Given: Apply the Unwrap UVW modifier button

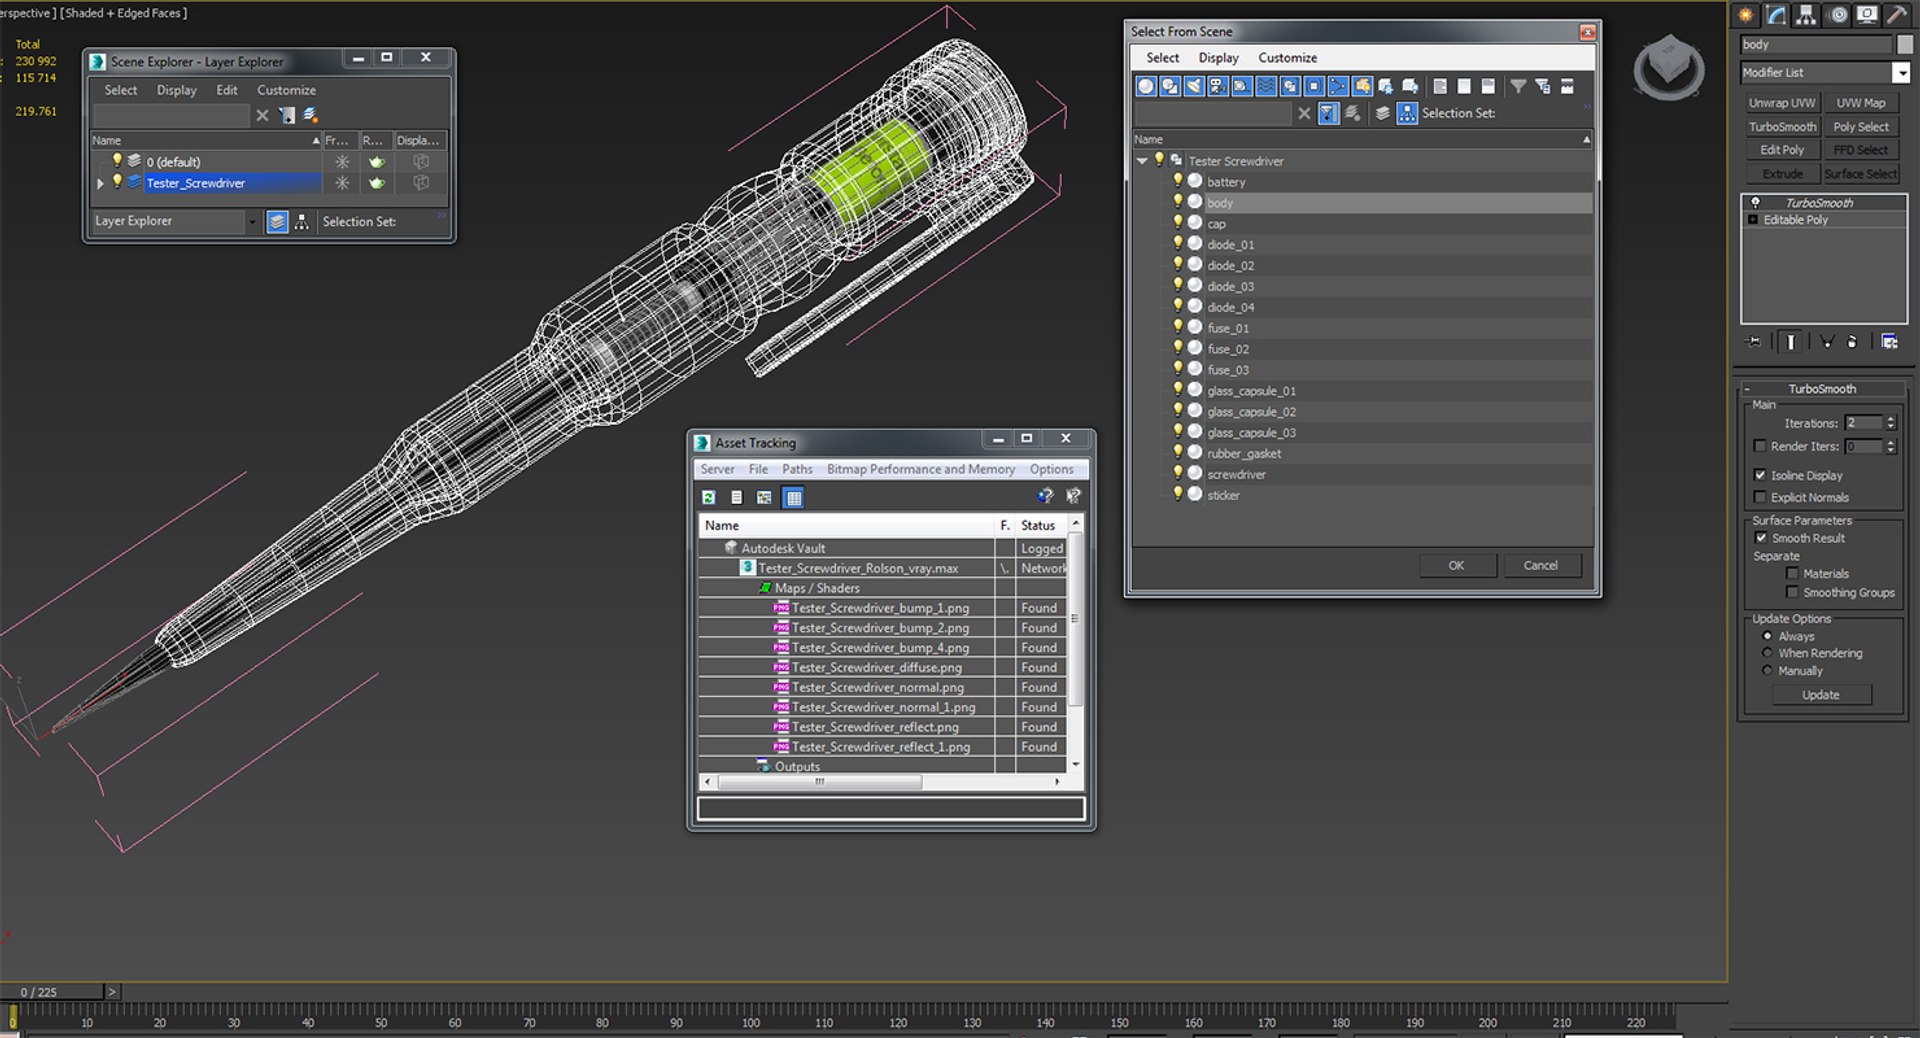Looking at the screenshot, I should (1781, 103).
